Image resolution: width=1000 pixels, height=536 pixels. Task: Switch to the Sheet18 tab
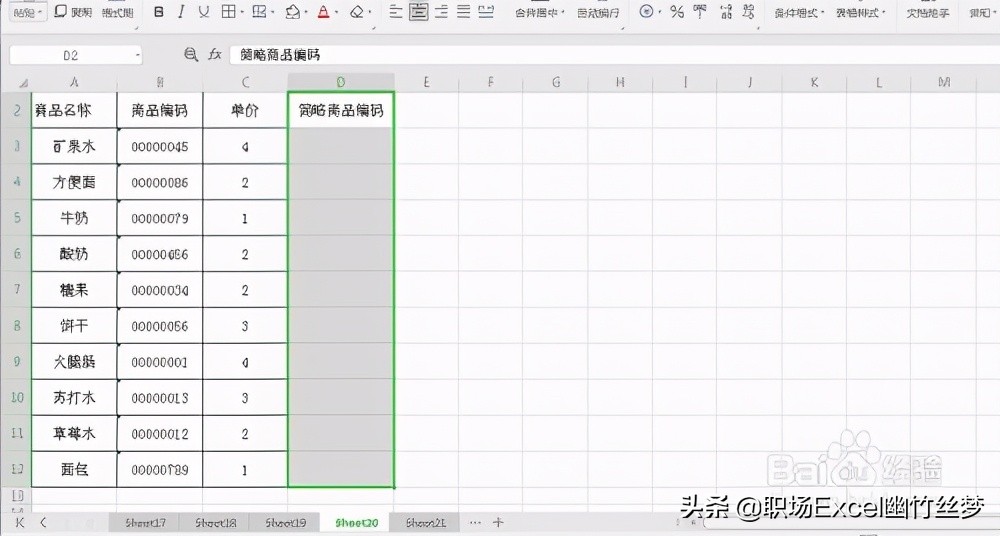click(x=216, y=523)
